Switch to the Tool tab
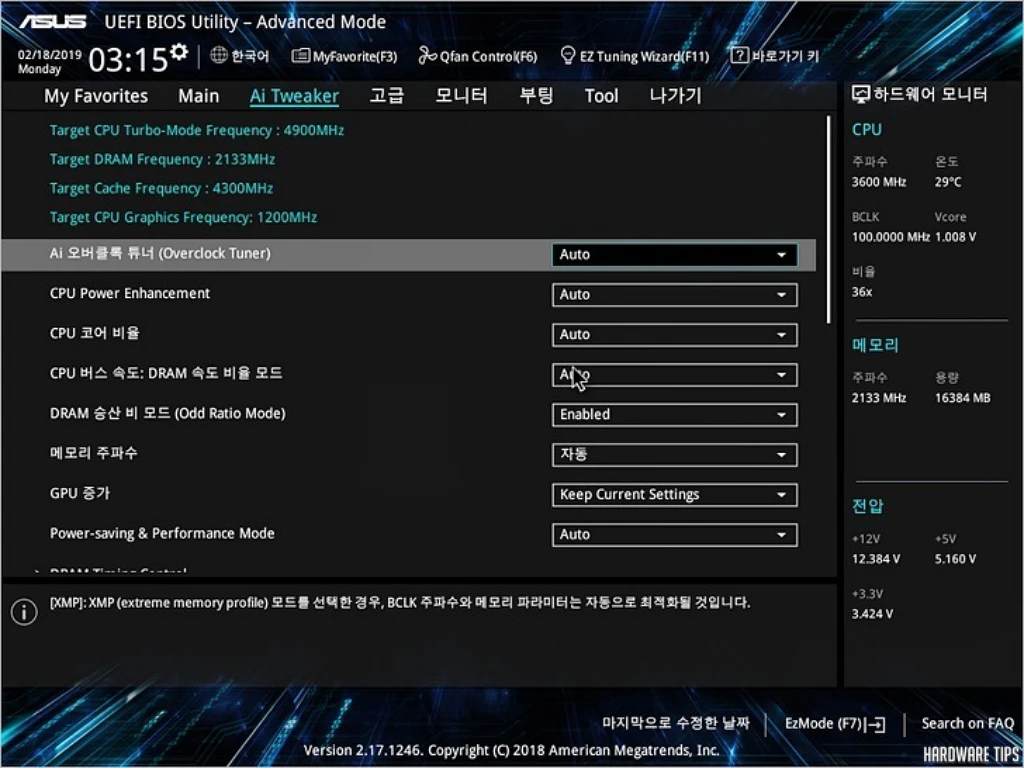 tap(601, 96)
